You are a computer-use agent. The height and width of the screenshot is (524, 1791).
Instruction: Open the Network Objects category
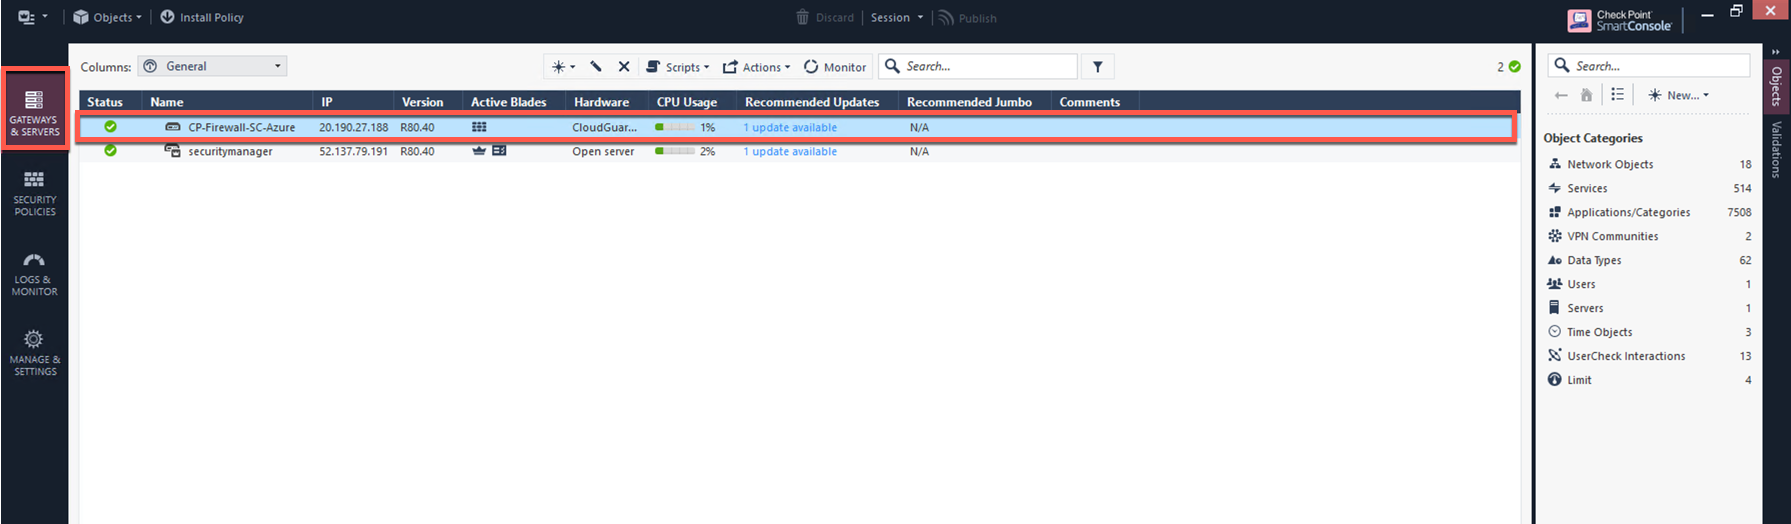coord(1609,164)
